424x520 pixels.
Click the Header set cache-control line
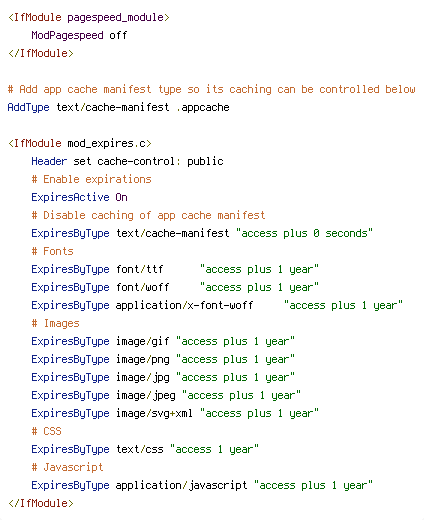pos(127,161)
